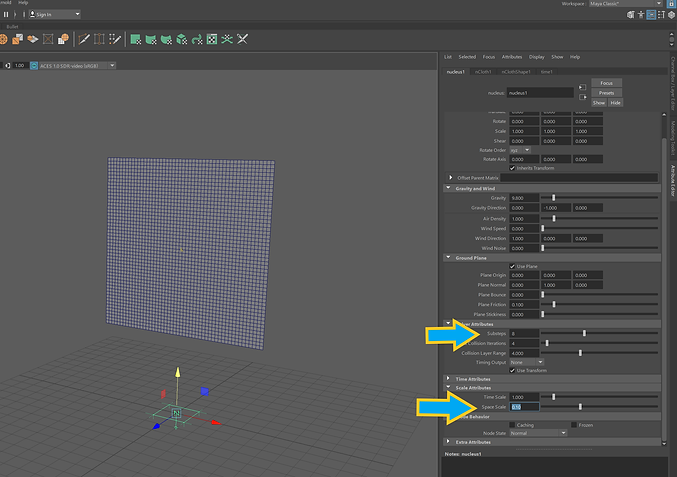The width and height of the screenshot is (677, 477).
Task: Open the Modeling Toolkit side tab
Action: [x=673, y=138]
